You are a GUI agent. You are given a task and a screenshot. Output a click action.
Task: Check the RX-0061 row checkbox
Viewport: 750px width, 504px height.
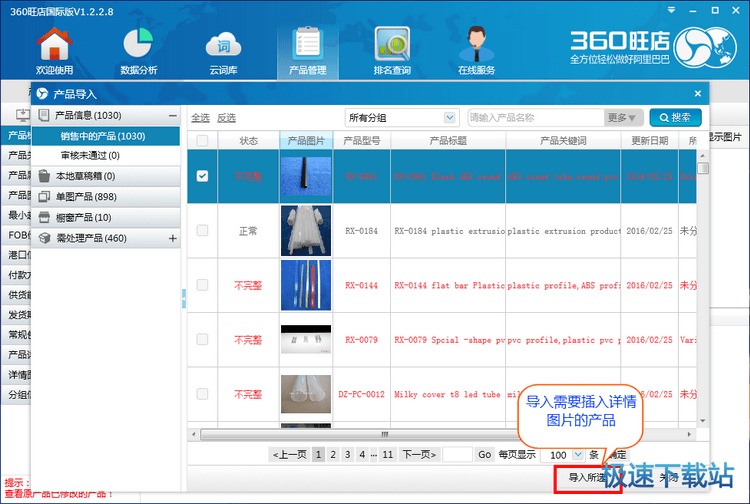tap(202, 176)
